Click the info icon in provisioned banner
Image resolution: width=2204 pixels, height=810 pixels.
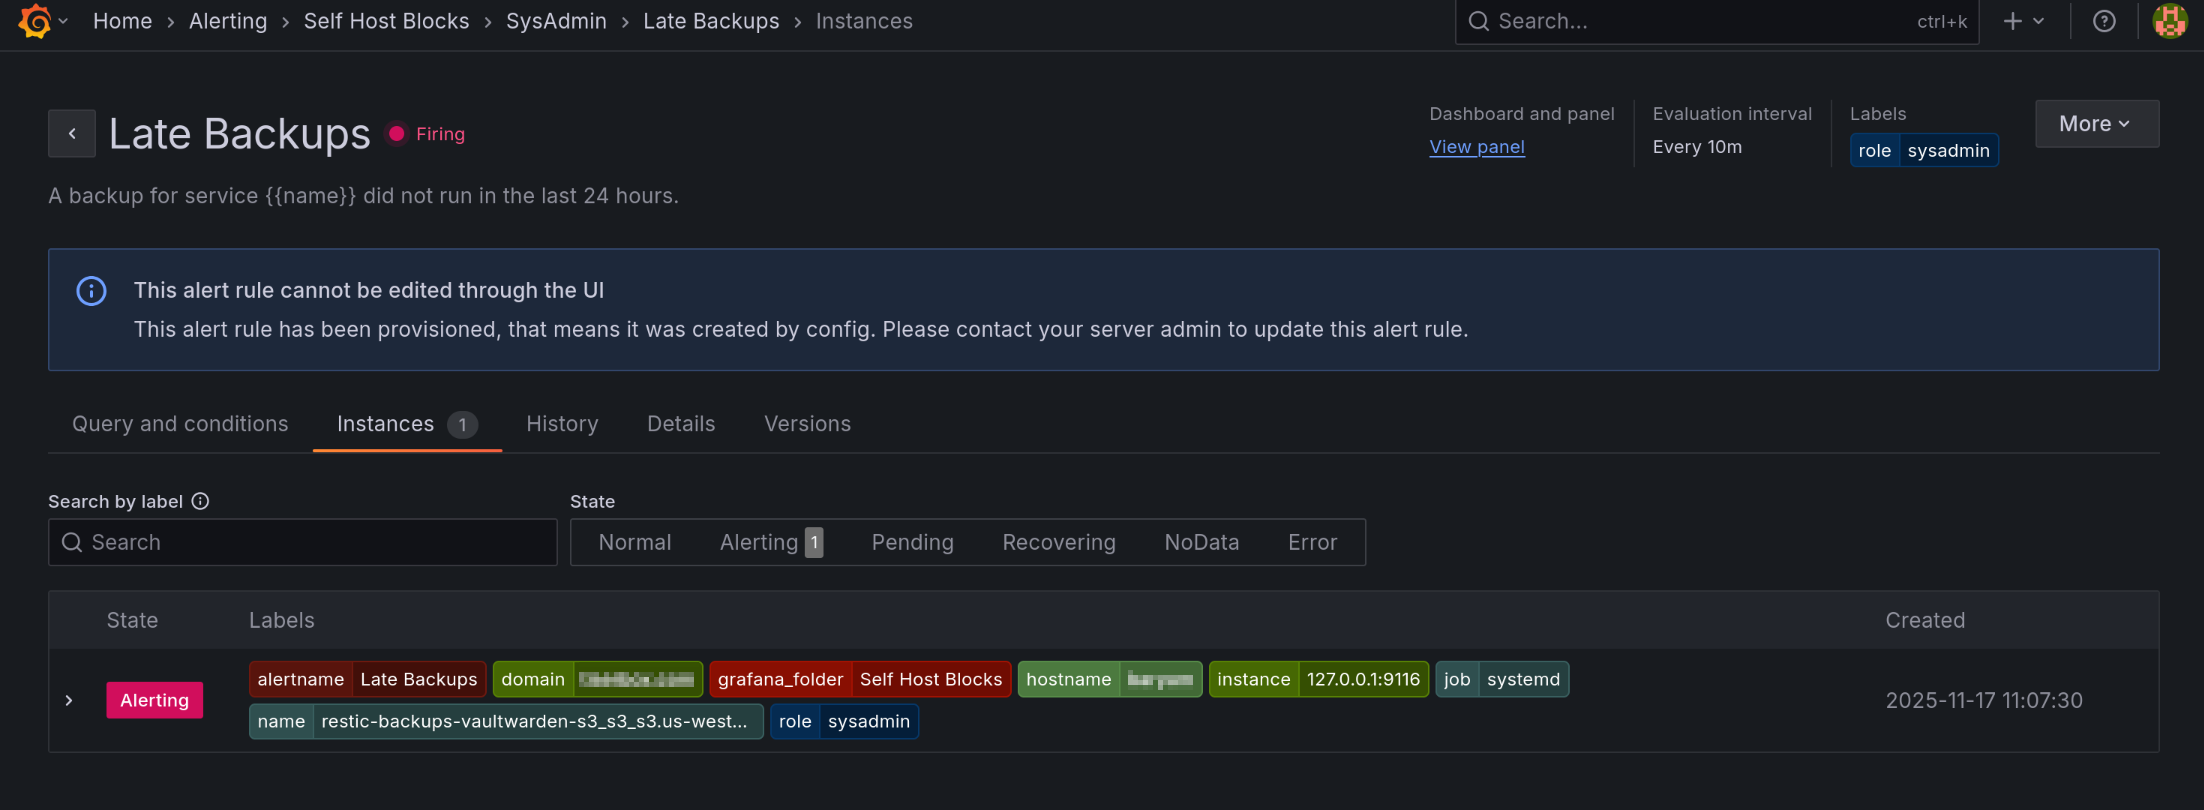coord(91,291)
